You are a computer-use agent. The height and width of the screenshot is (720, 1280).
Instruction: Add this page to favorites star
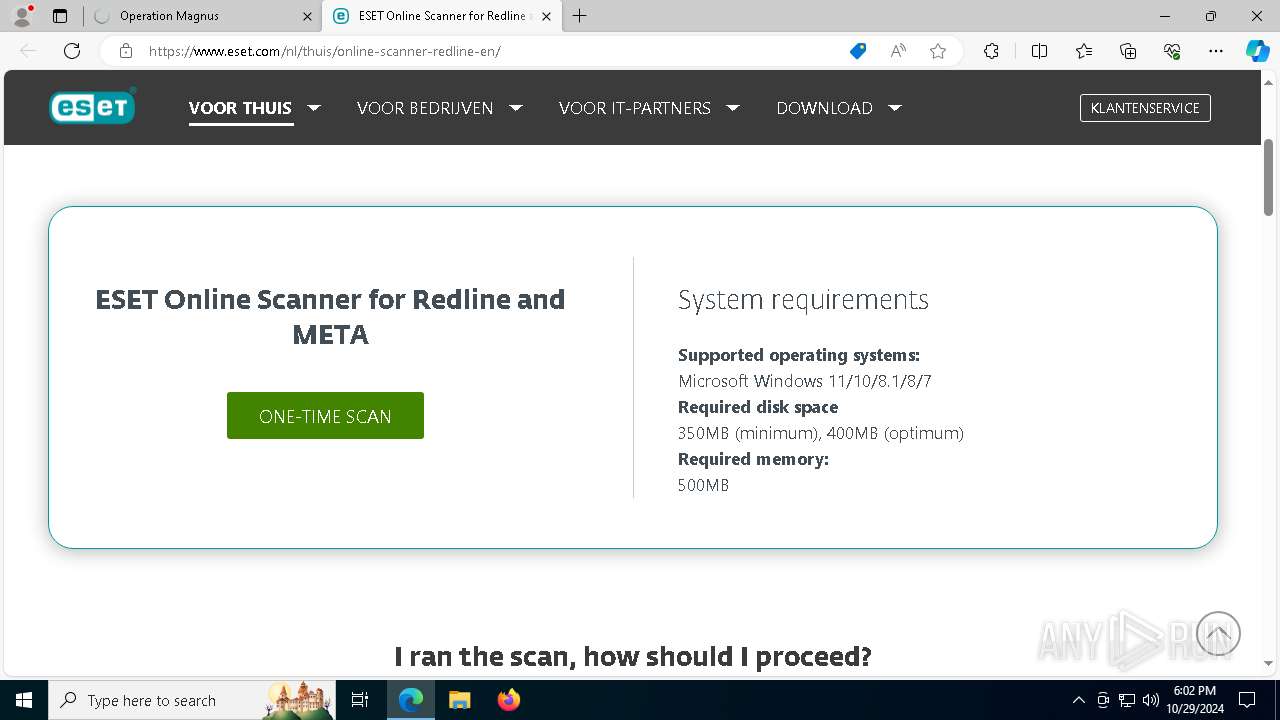pyautogui.click(x=938, y=51)
